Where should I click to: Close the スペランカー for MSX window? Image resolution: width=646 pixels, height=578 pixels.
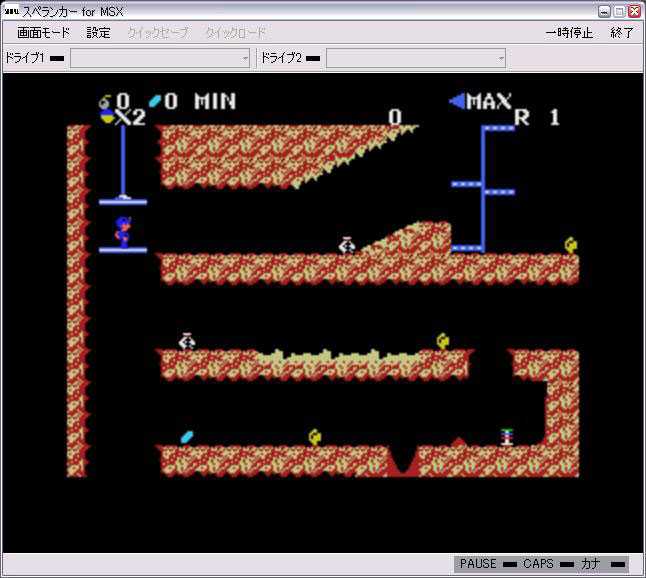click(x=634, y=12)
